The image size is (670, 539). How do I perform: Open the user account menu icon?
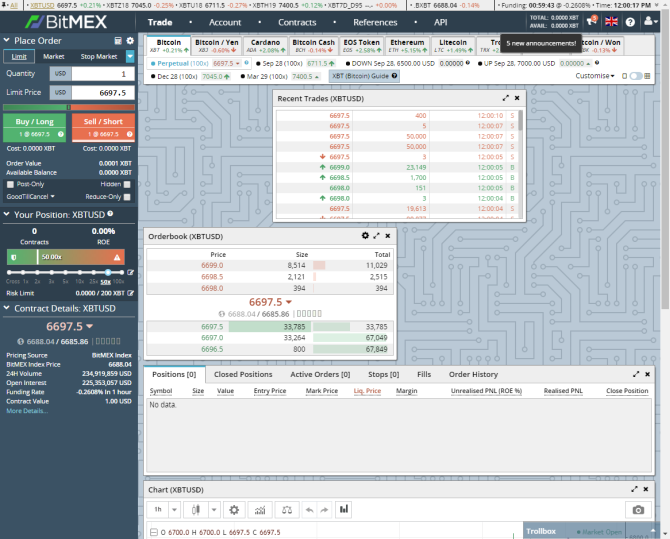650,21
